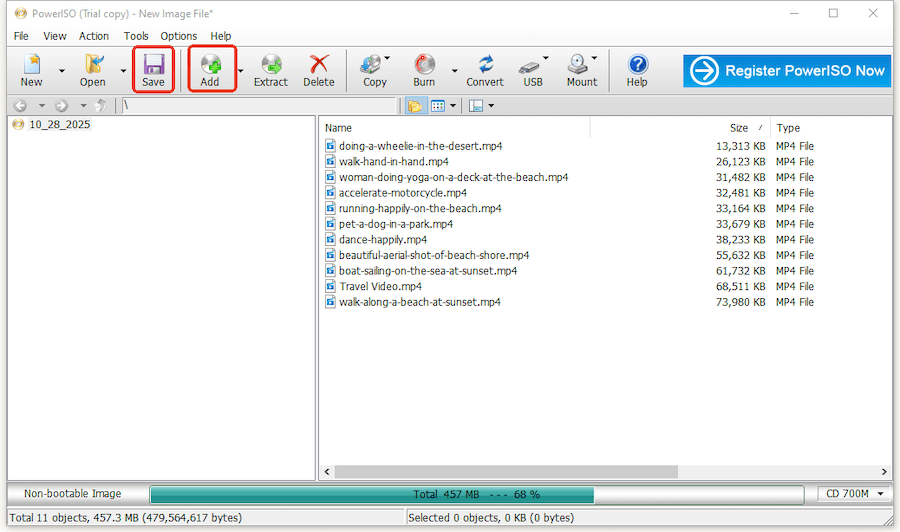
Task: Click the Forward navigation arrow
Action: pyautogui.click(x=61, y=106)
